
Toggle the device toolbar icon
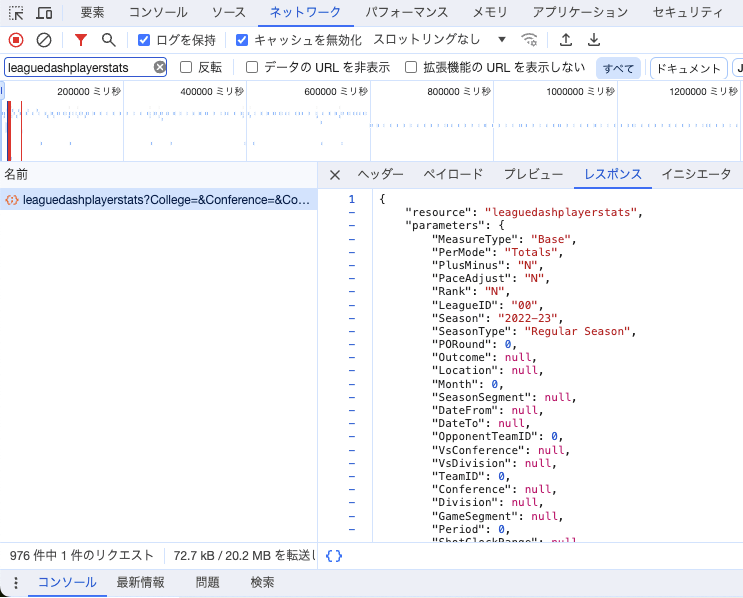[44, 13]
